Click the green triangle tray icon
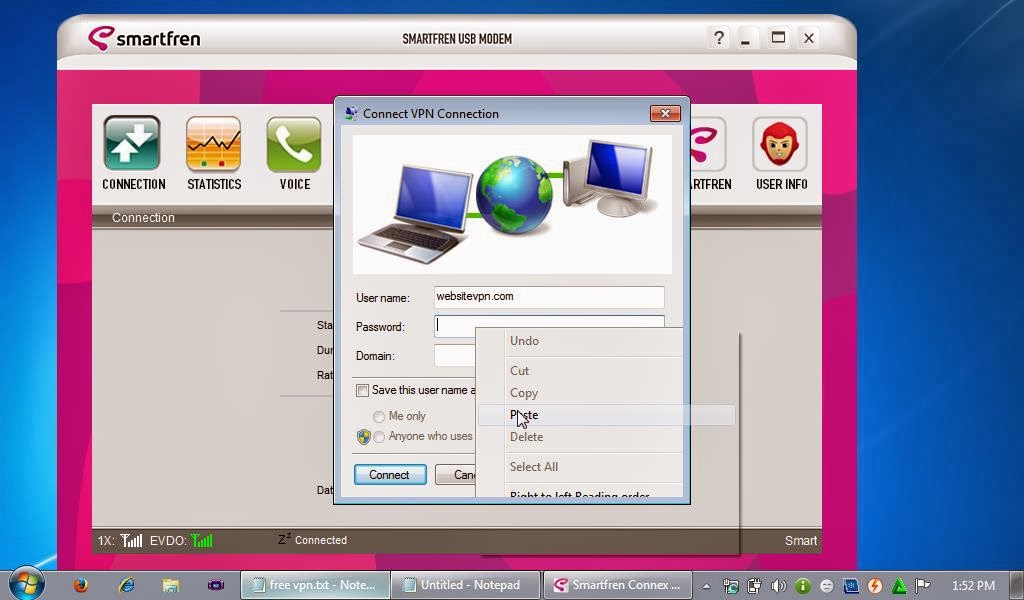This screenshot has width=1024, height=600. click(899, 586)
